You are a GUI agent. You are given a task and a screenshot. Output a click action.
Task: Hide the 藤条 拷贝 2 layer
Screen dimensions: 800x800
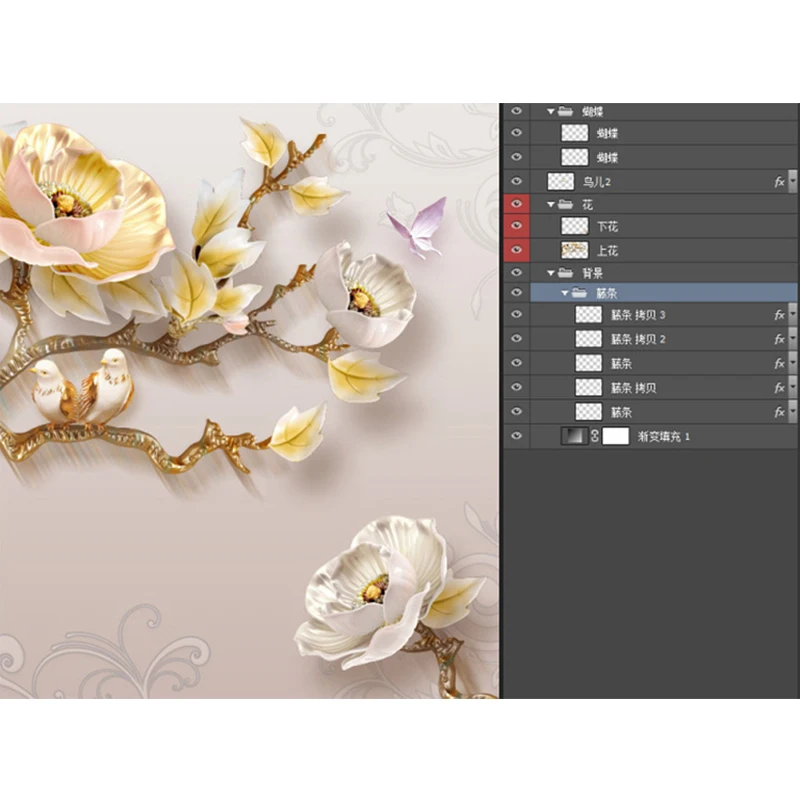[516, 338]
